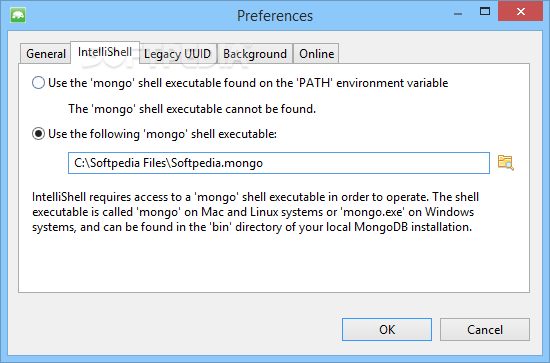The image size is (550, 363).
Task: Click the "Use the 'mongo' shell executable found" label
Action: [248, 83]
